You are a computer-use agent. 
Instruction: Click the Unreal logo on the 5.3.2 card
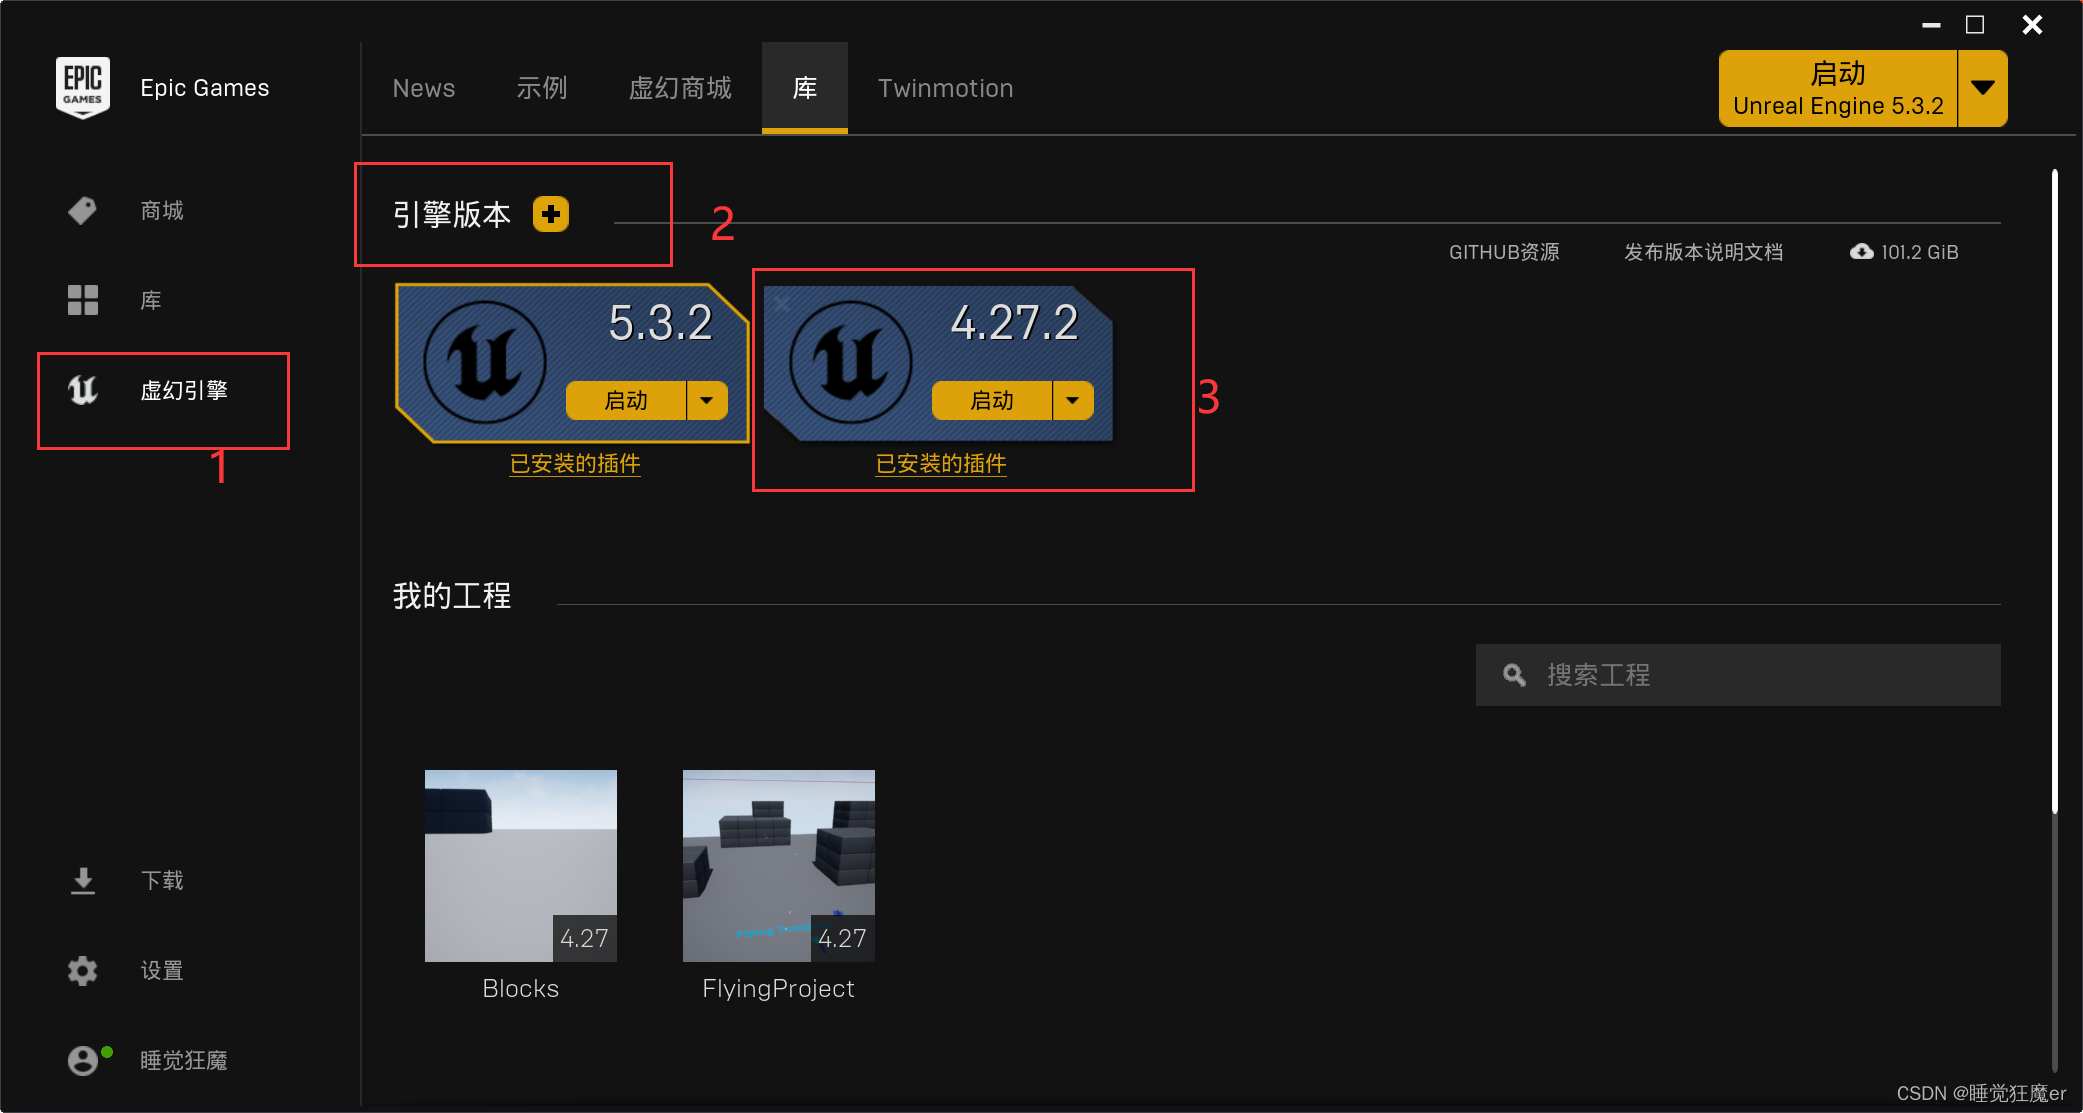[x=485, y=362]
